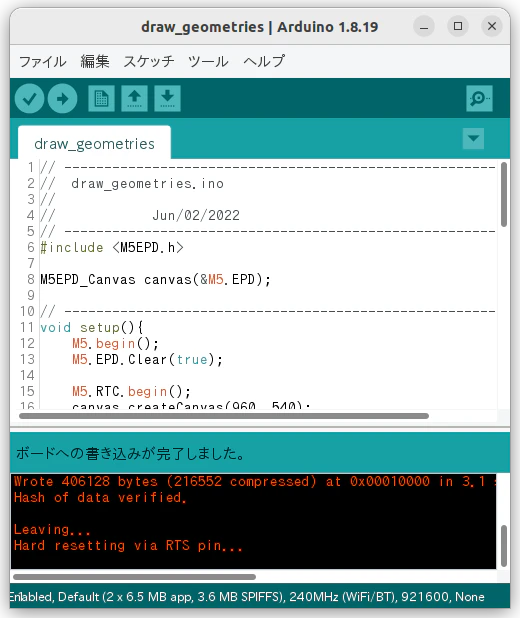The height and width of the screenshot is (618, 520).
Task: Click the M5.RTC.begin(); line
Action: [x=131, y=391]
